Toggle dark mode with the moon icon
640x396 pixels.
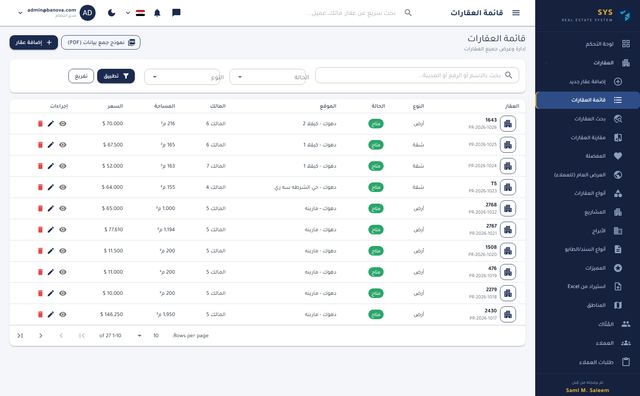coord(111,13)
